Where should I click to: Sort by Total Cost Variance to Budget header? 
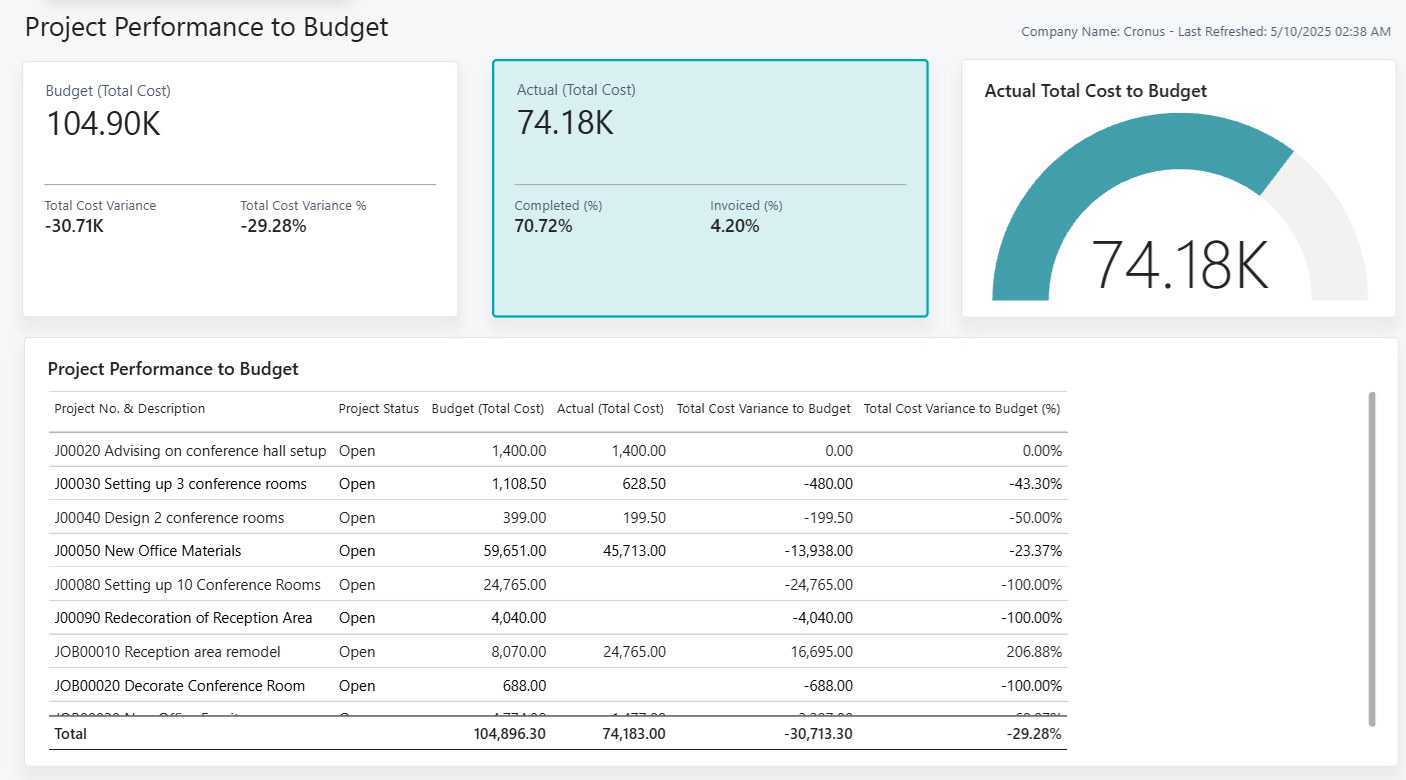[x=764, y=409]
